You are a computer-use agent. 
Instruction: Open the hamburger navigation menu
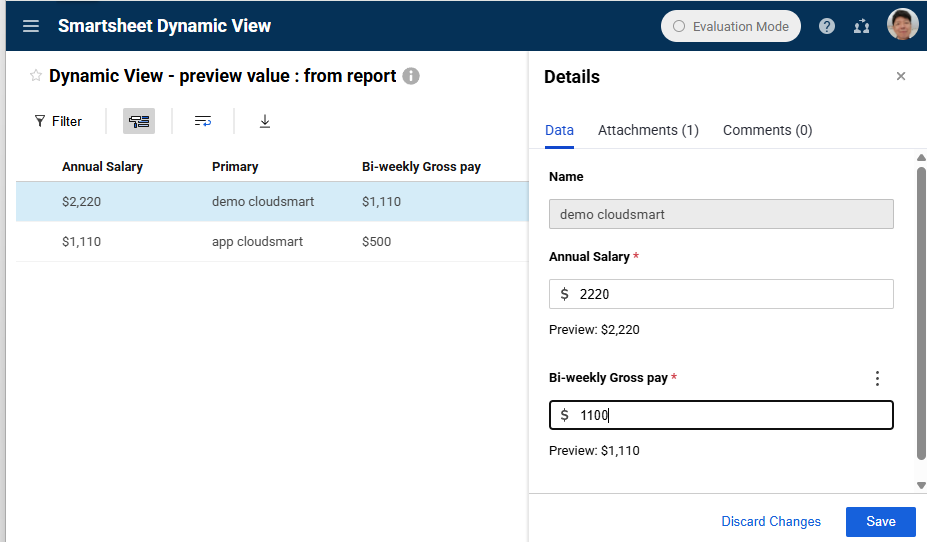coord(31,26)
